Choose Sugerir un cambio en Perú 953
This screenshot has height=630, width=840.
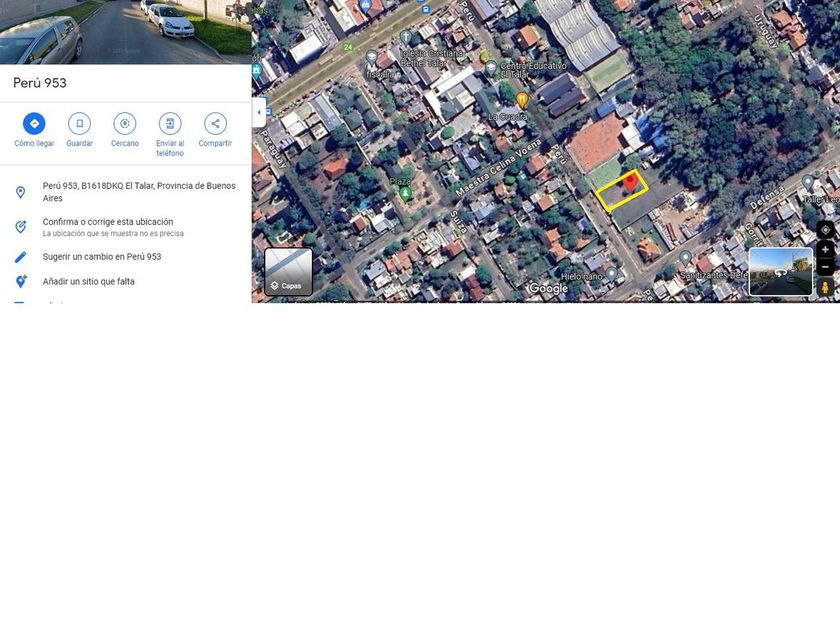pos(102,257)
